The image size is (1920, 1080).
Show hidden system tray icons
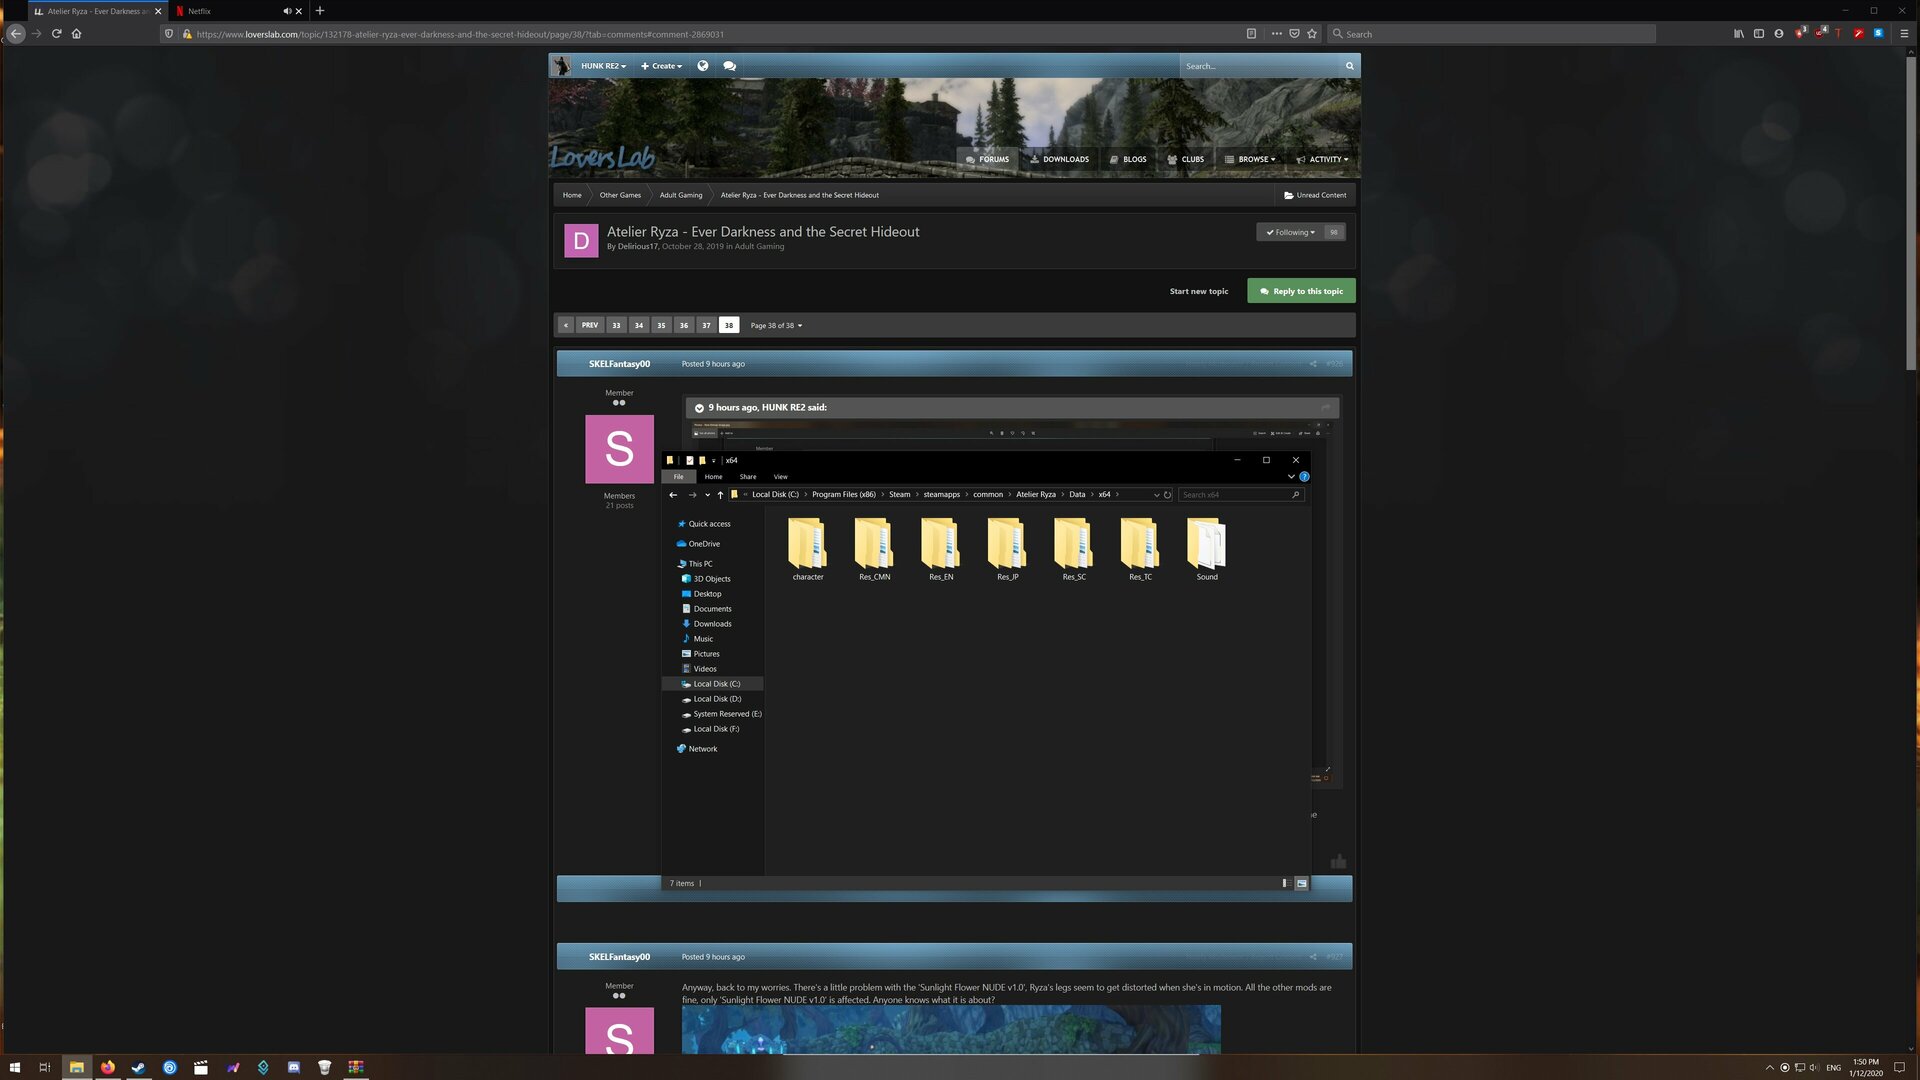[x=1769, y=1067]
